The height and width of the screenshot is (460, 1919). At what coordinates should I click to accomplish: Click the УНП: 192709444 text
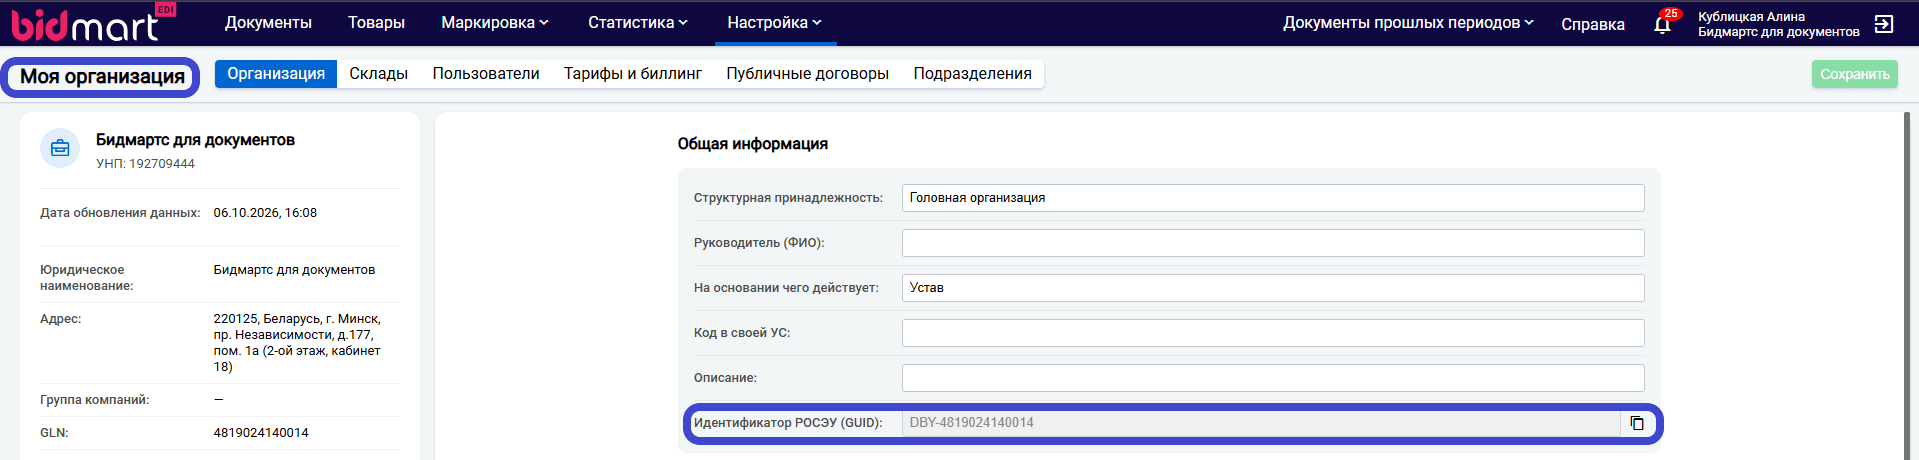point(145,164)
